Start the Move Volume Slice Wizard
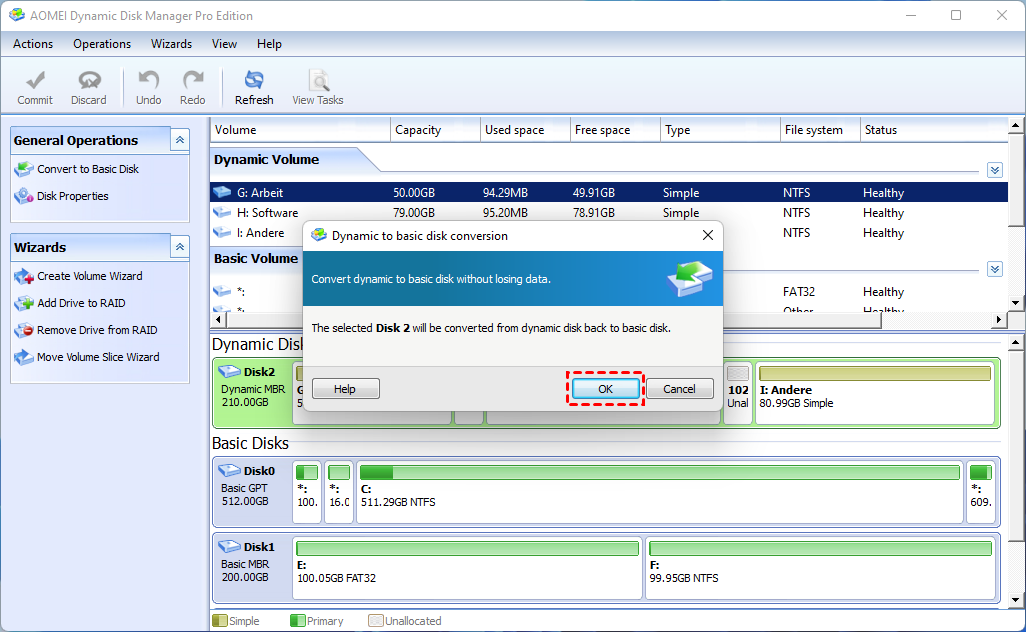1026x632 pixels. 98,357
